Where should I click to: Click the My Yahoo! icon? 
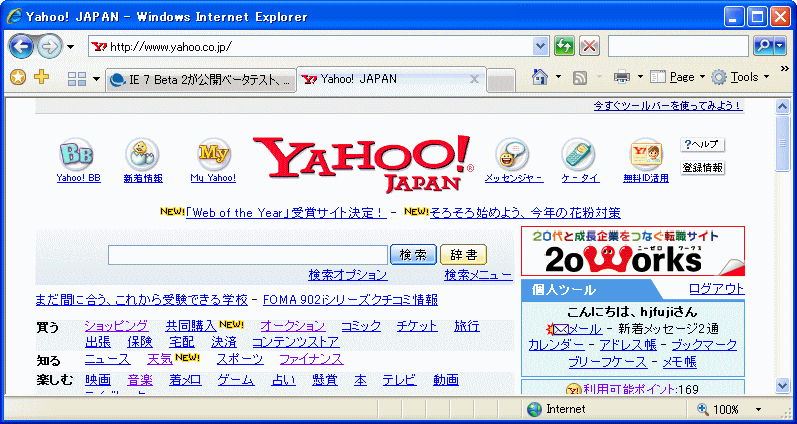click(214, 155)
